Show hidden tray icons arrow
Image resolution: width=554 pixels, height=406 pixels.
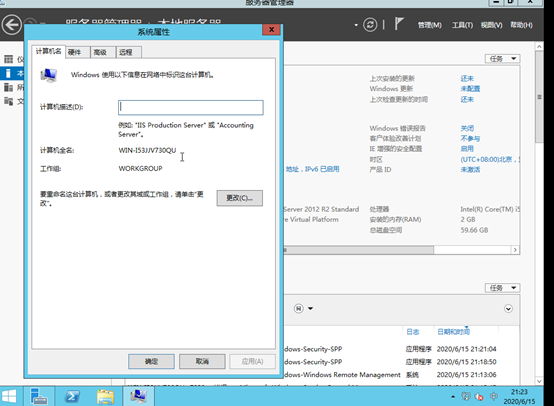click(453, 397)
